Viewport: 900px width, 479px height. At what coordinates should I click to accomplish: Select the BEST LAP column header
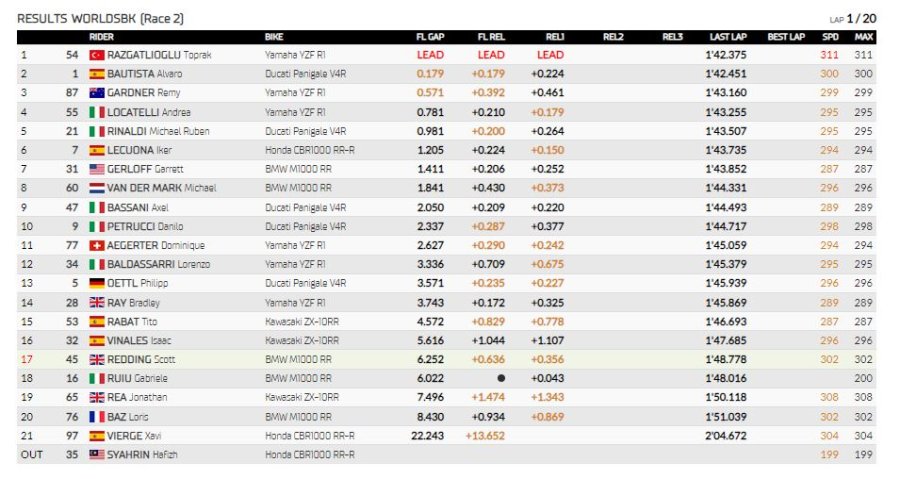pos(785,36)
